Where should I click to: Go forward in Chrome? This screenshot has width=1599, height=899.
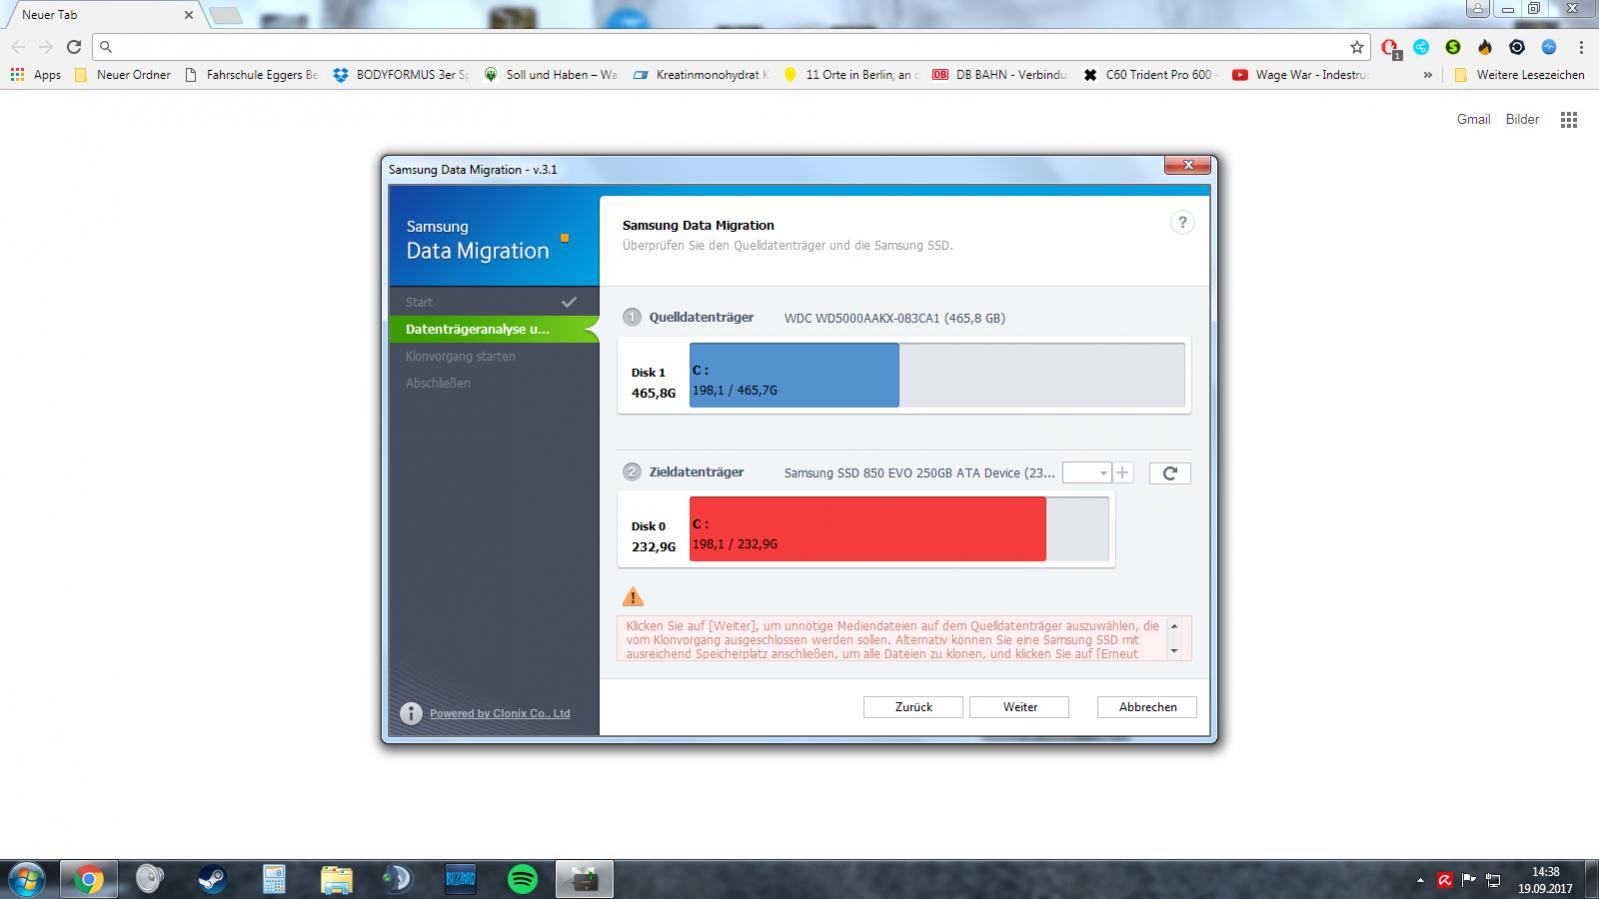pyautogui.click(x=45, y=47)
